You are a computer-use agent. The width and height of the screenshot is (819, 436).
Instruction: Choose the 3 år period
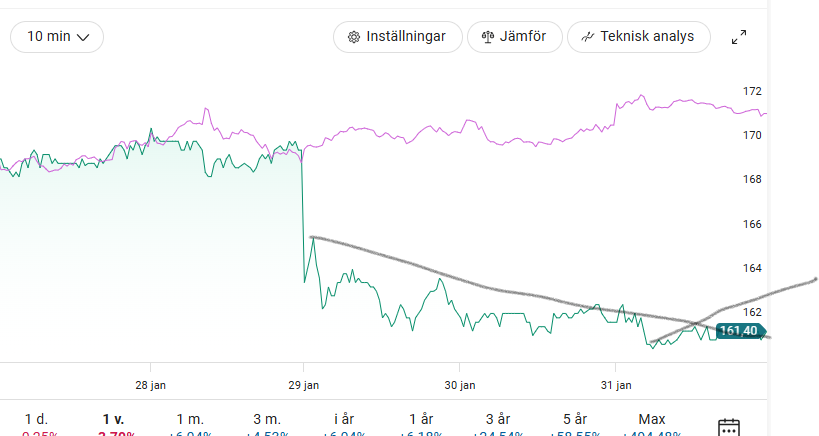point(498,420)
